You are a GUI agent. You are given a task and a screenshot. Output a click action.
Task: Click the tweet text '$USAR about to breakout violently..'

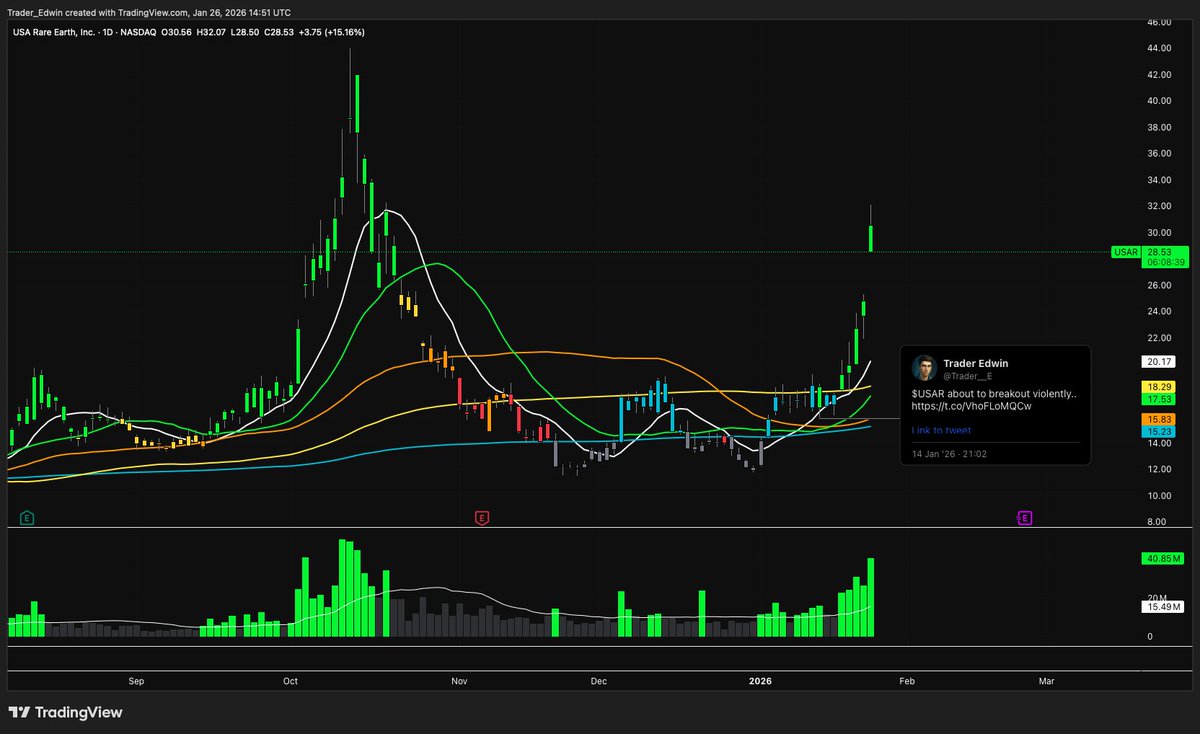click(994, 394)
